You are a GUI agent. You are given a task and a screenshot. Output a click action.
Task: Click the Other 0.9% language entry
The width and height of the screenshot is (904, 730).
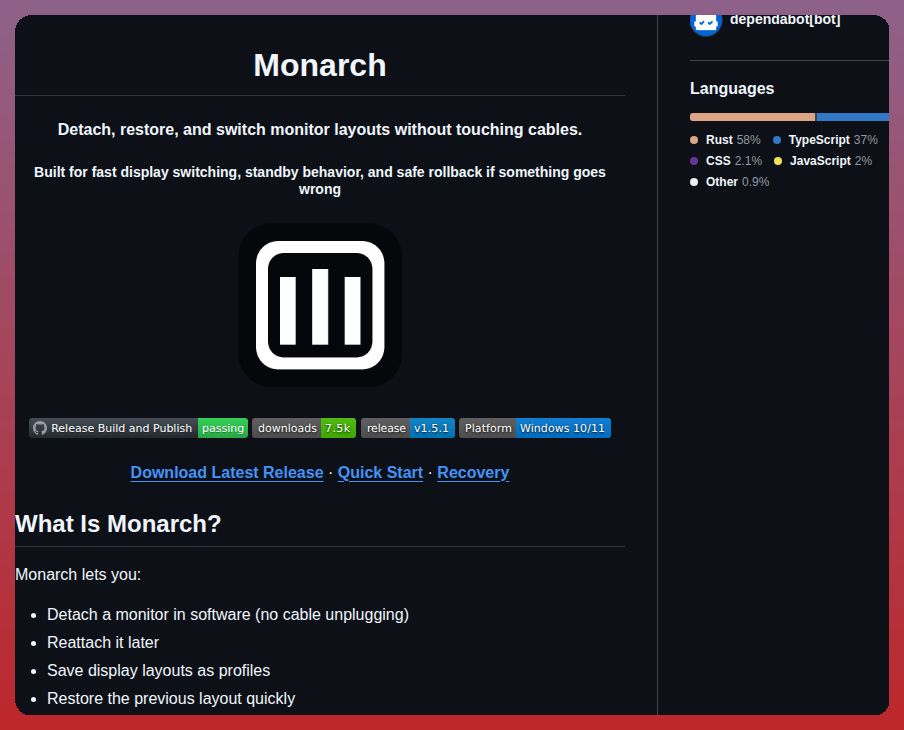click(x=729, y=182)
